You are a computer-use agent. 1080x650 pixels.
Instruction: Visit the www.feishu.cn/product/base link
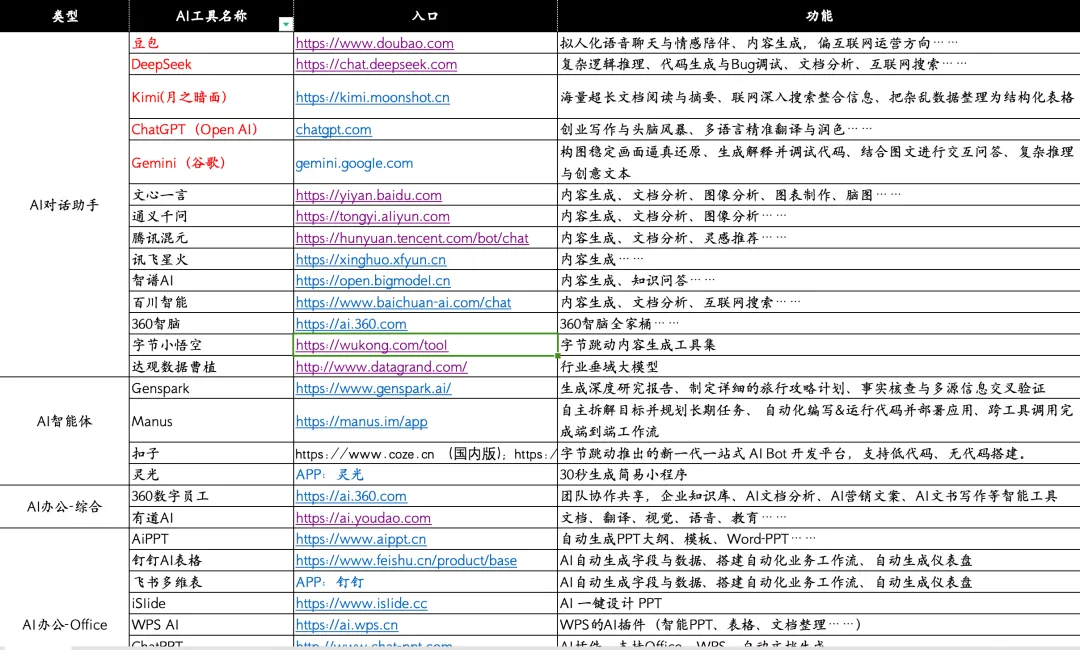[x=406, y=560]
